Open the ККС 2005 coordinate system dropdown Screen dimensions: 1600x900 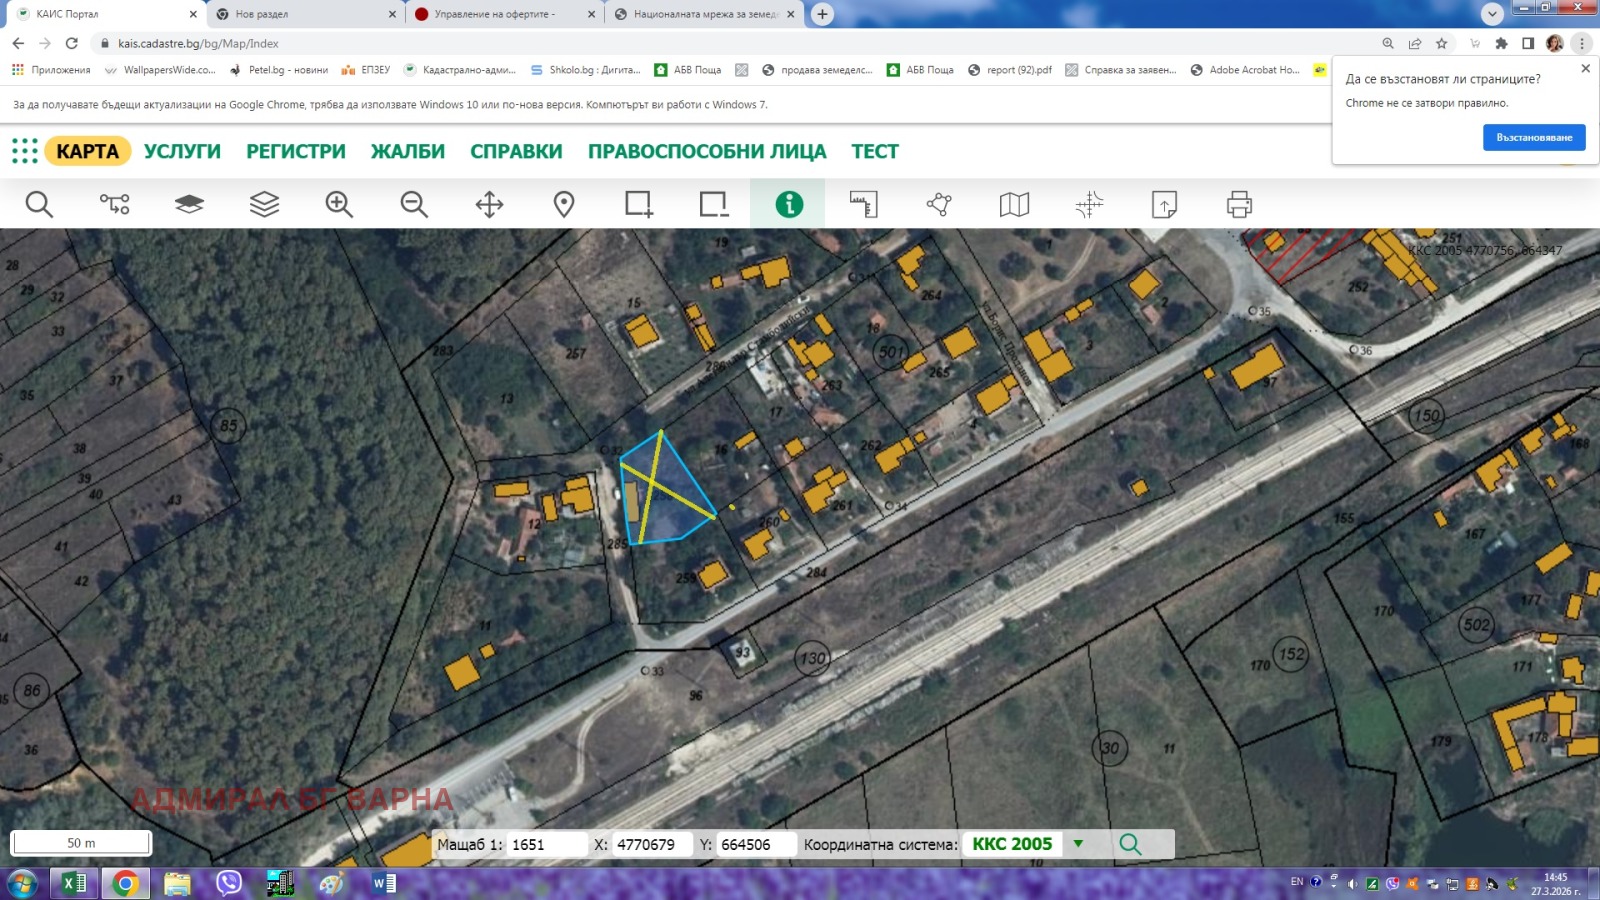(1077, 843)
